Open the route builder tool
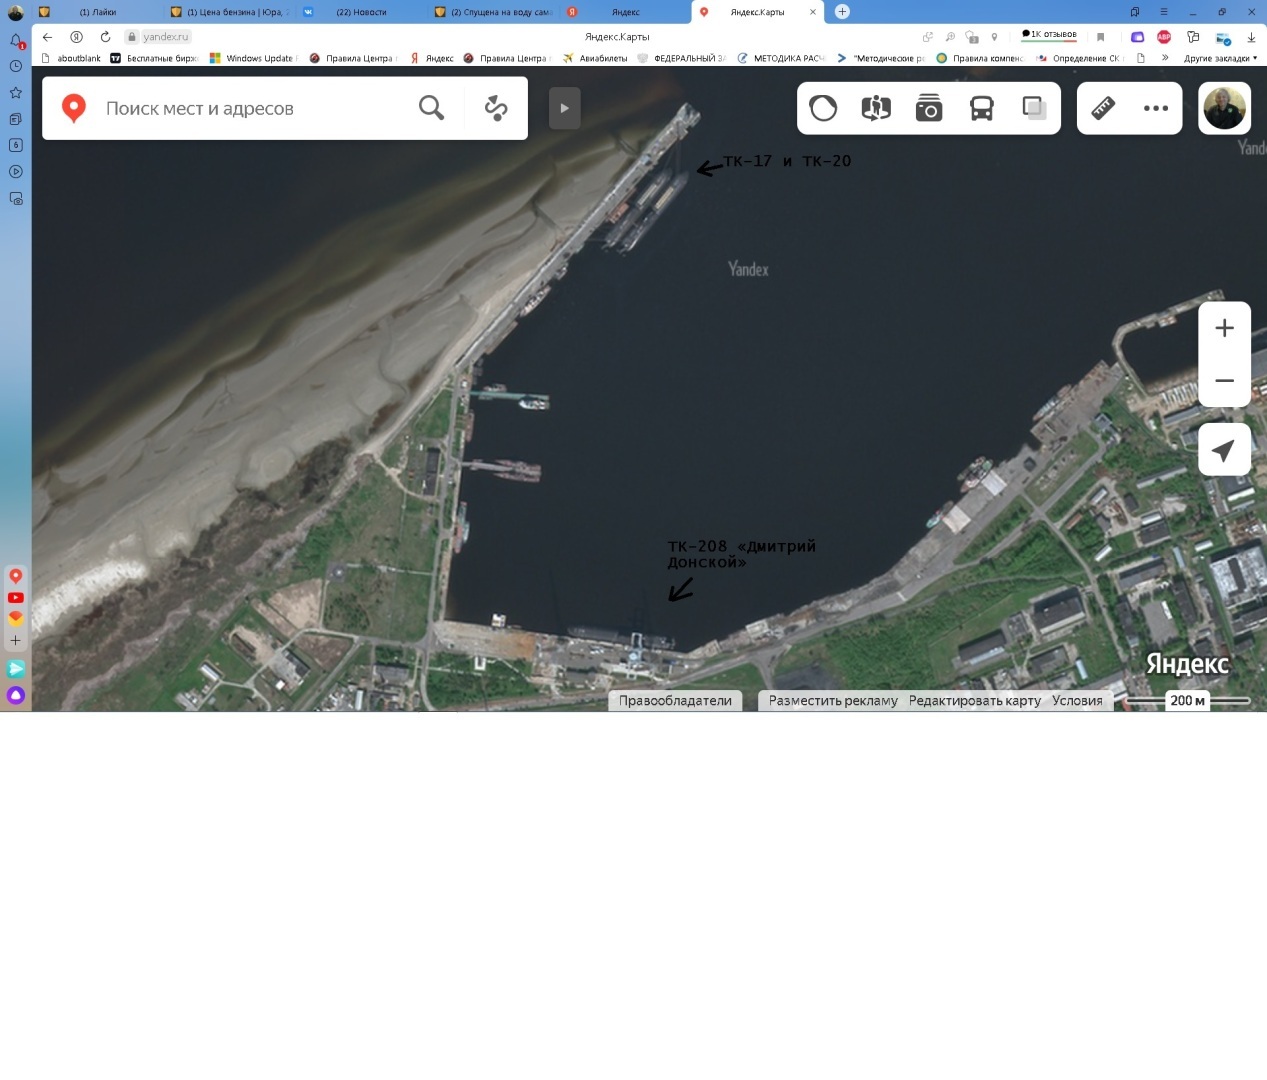The width and height of the screenshot is (1267, 1080). 496,108
